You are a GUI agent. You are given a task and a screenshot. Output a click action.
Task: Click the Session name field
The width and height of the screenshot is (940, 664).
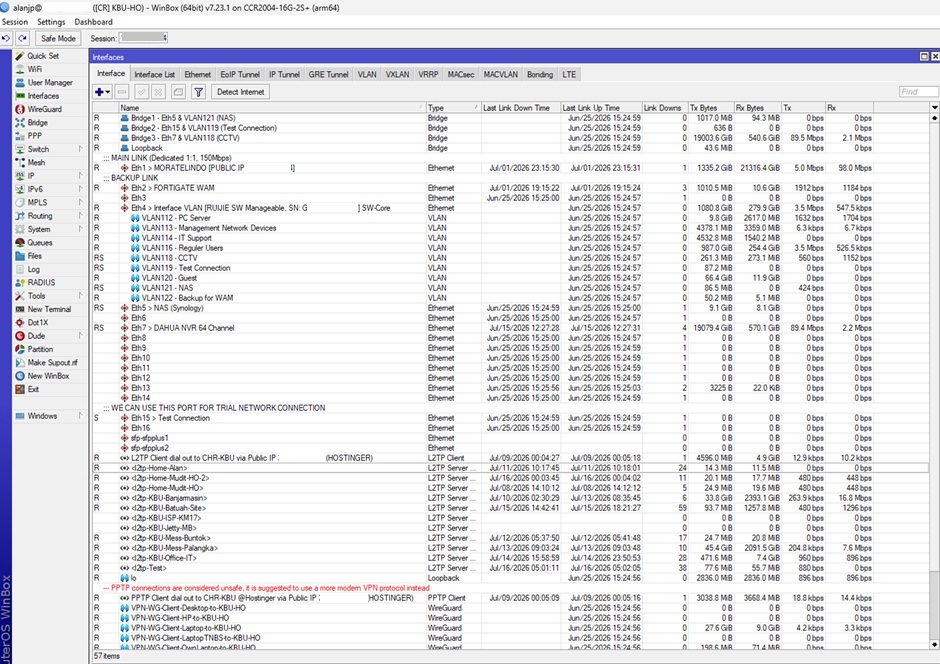(144, 38)
